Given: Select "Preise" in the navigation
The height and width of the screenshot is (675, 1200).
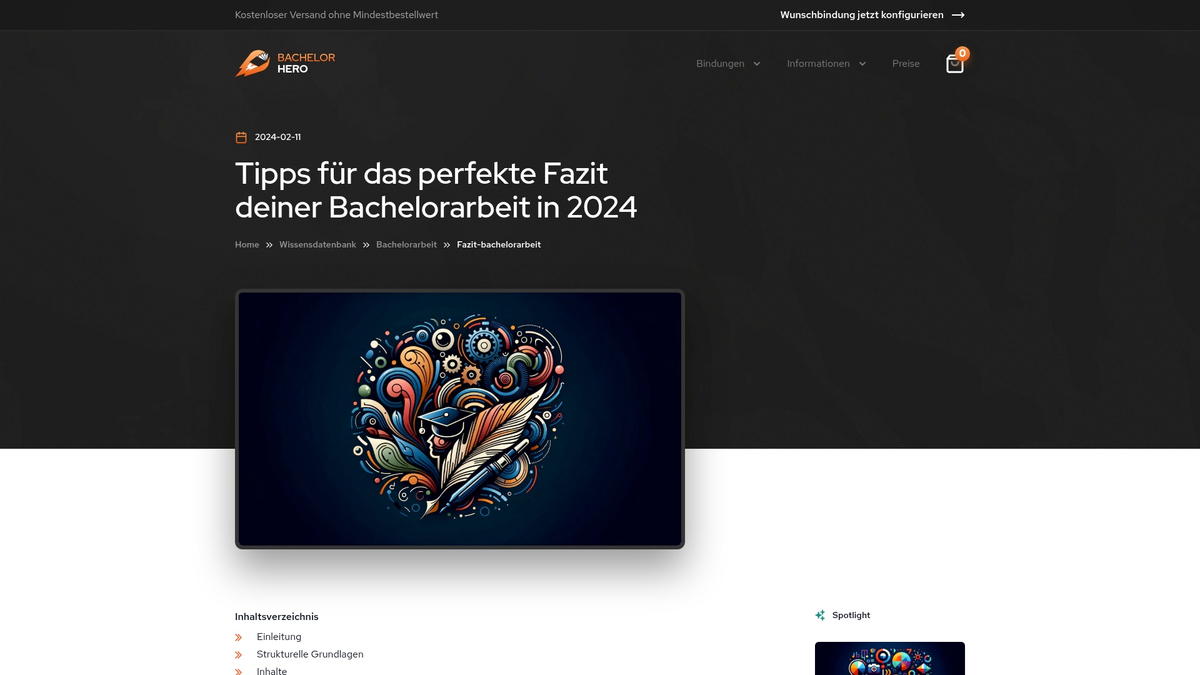Looking at the screenshot, I should (905, 63).
